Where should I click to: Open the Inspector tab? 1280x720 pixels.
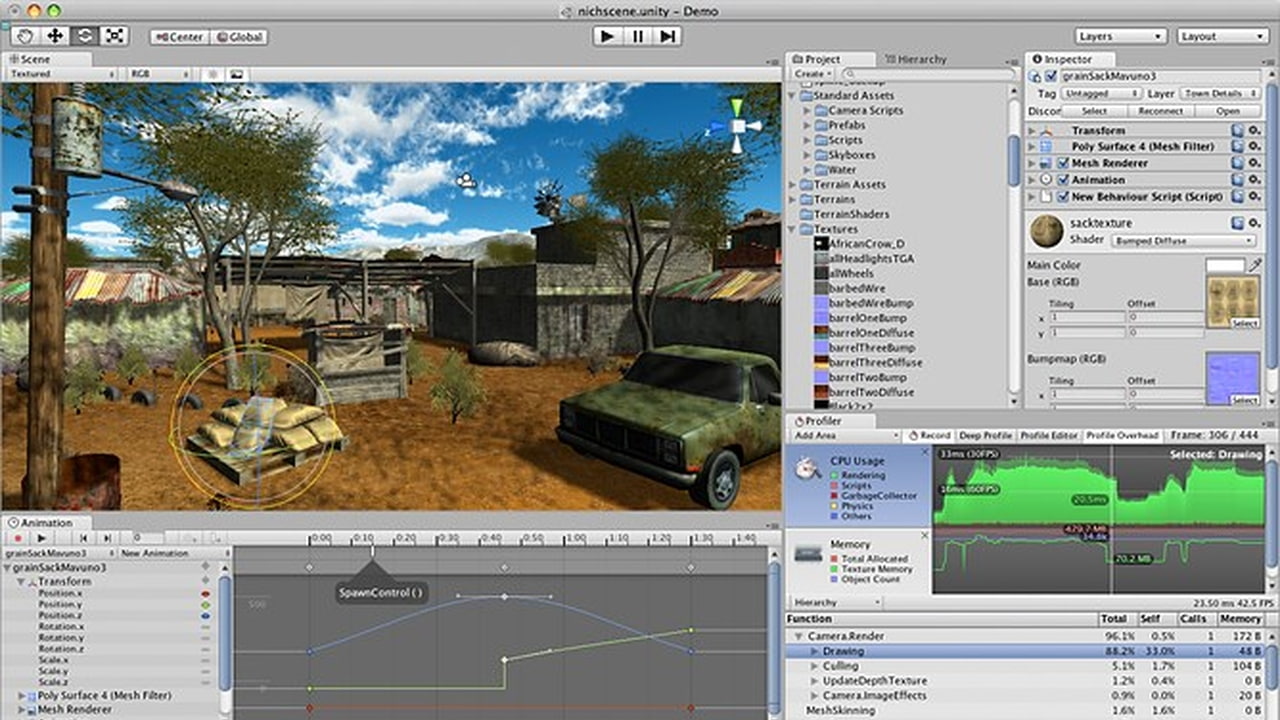(x=1067, y=59)
